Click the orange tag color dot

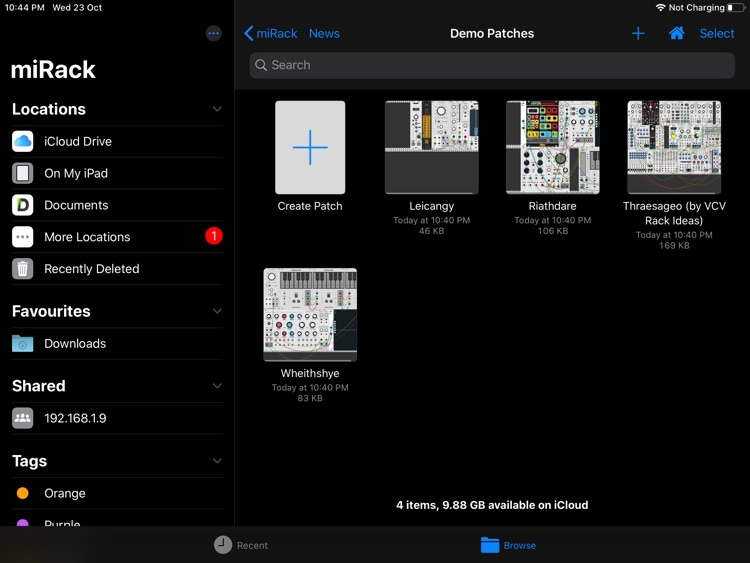tap(22, 493)
